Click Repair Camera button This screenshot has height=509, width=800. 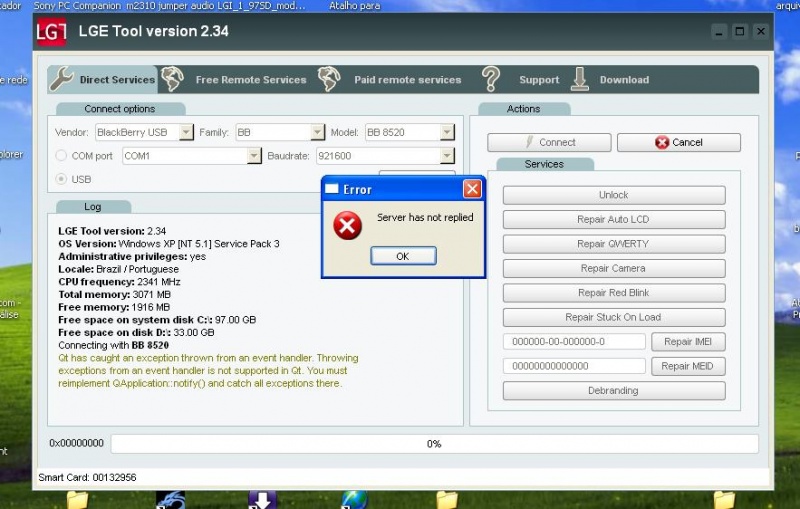pos(614,268)
